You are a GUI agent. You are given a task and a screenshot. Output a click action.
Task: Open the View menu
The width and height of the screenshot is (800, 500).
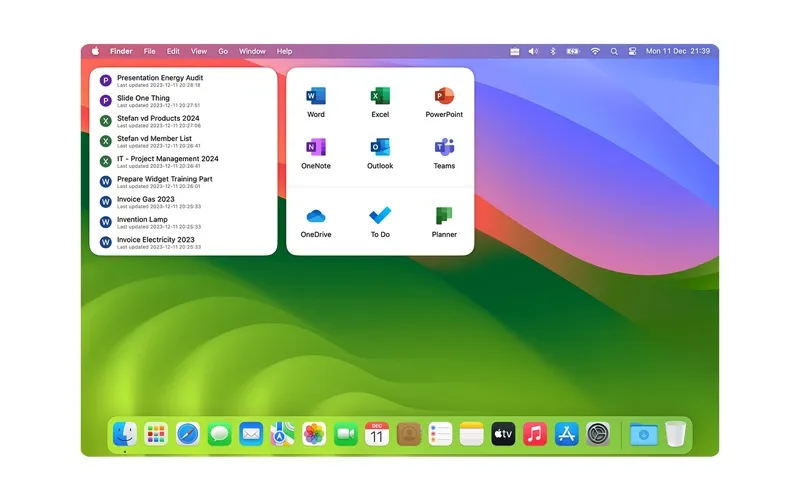pos(199,51)
